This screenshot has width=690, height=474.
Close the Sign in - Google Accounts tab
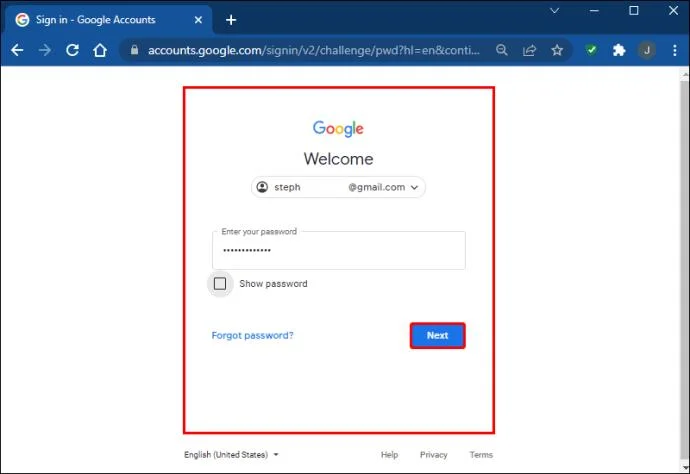198,20
